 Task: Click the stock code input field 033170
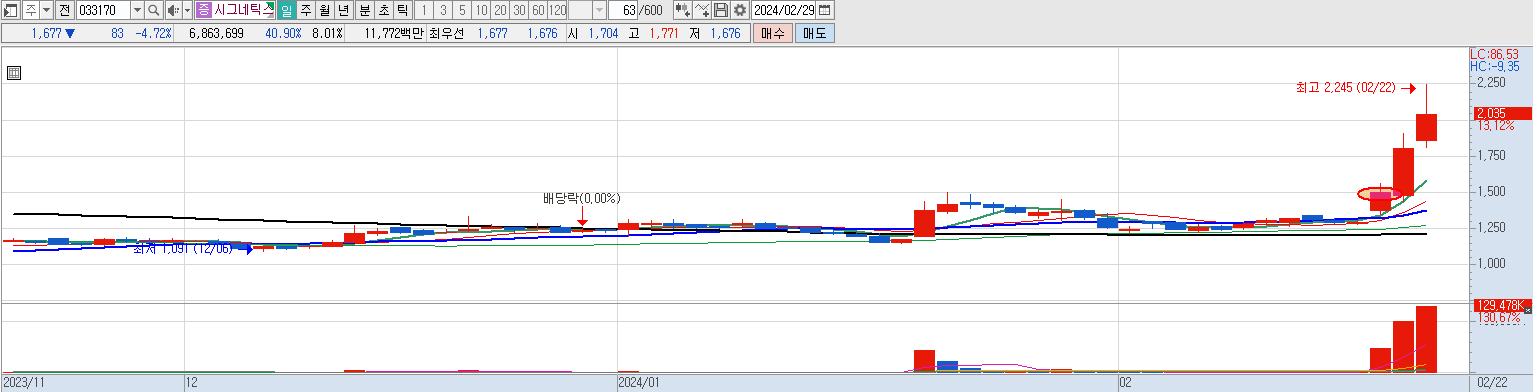[x=103, y=10]
